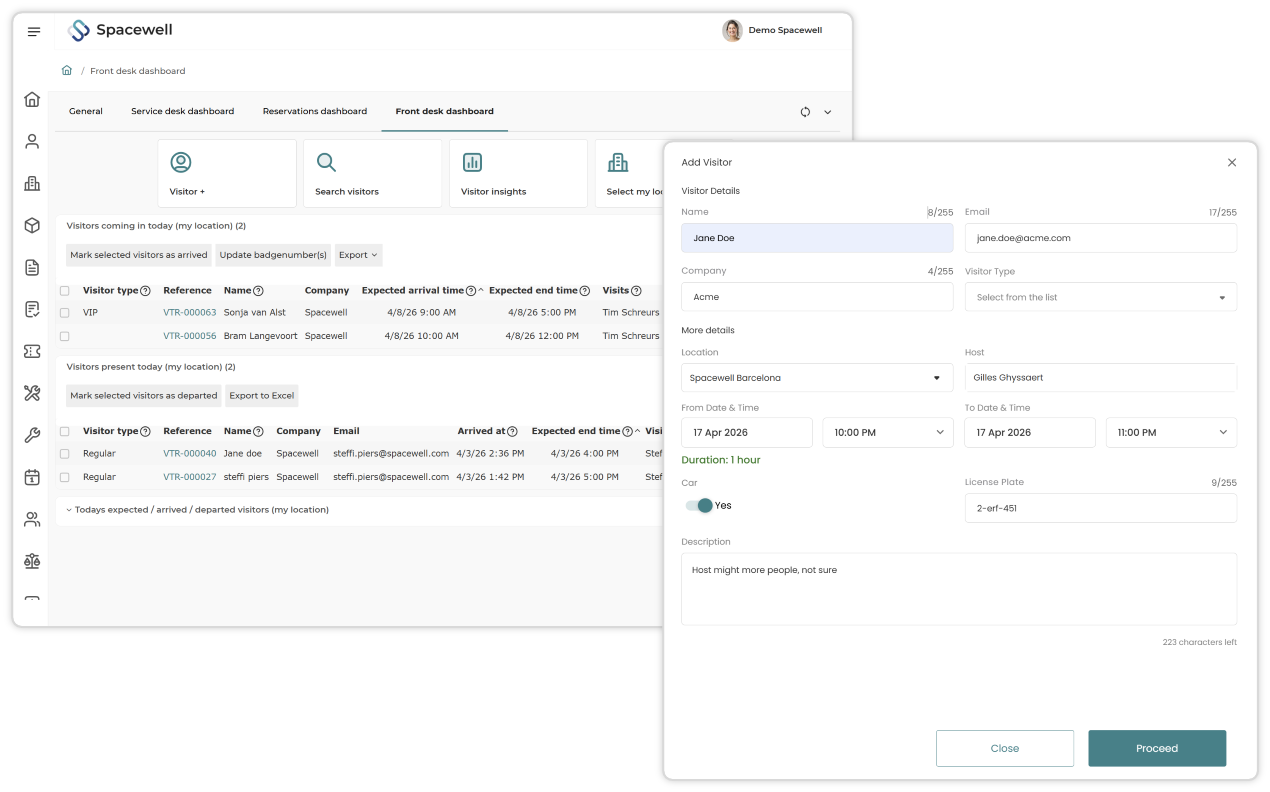Click Mark selected visitors as arrived
The image size is (1270, 792).
pyautogui.click(x=139, y=255)
